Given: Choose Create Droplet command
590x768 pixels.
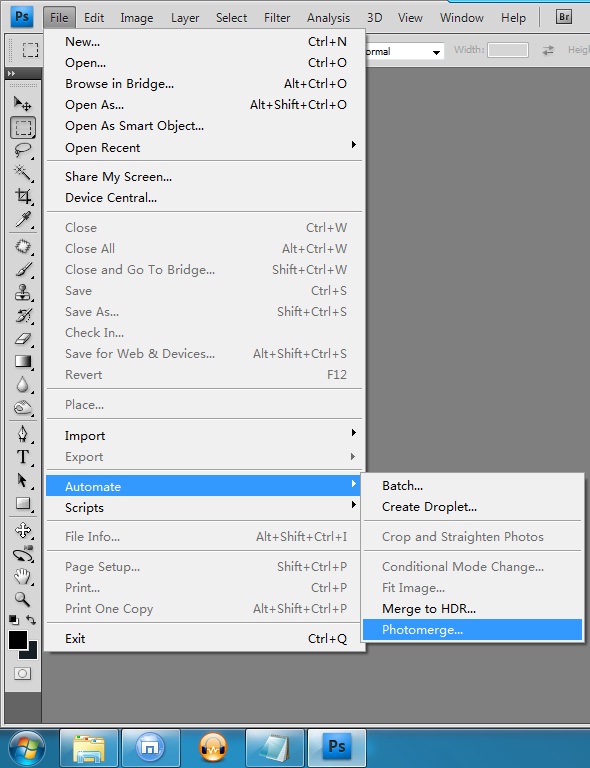Looking at the screenshot, I should 472,506.
